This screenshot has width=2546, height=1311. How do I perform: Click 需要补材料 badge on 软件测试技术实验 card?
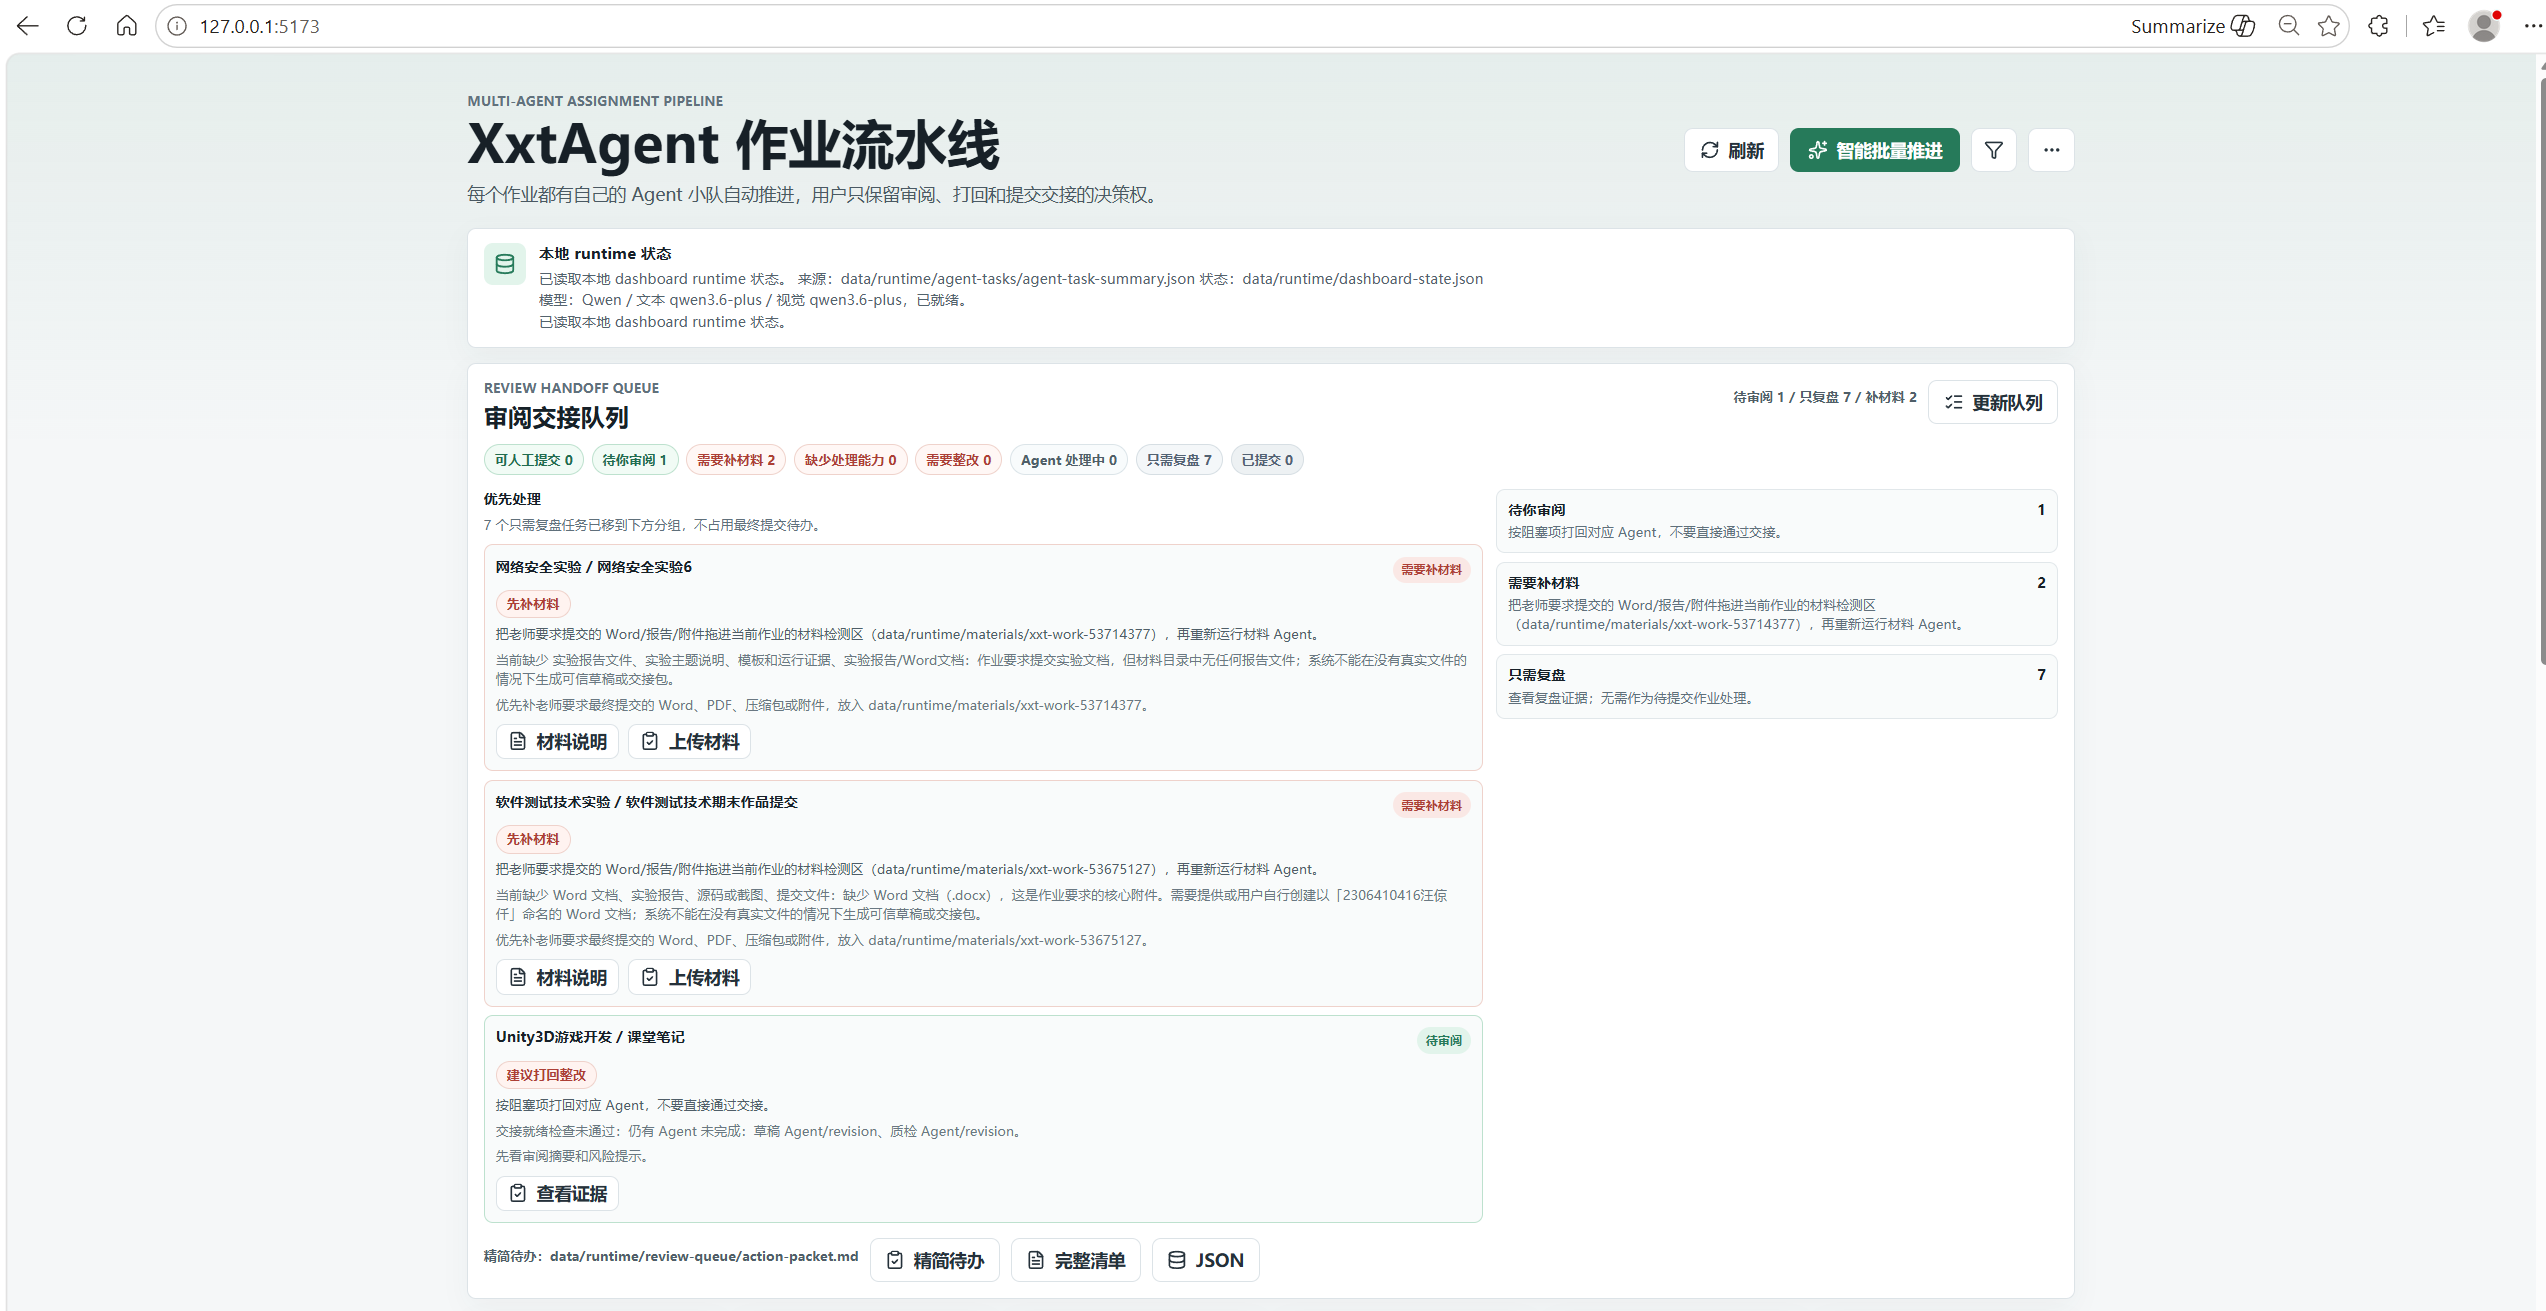(1431, 806)
